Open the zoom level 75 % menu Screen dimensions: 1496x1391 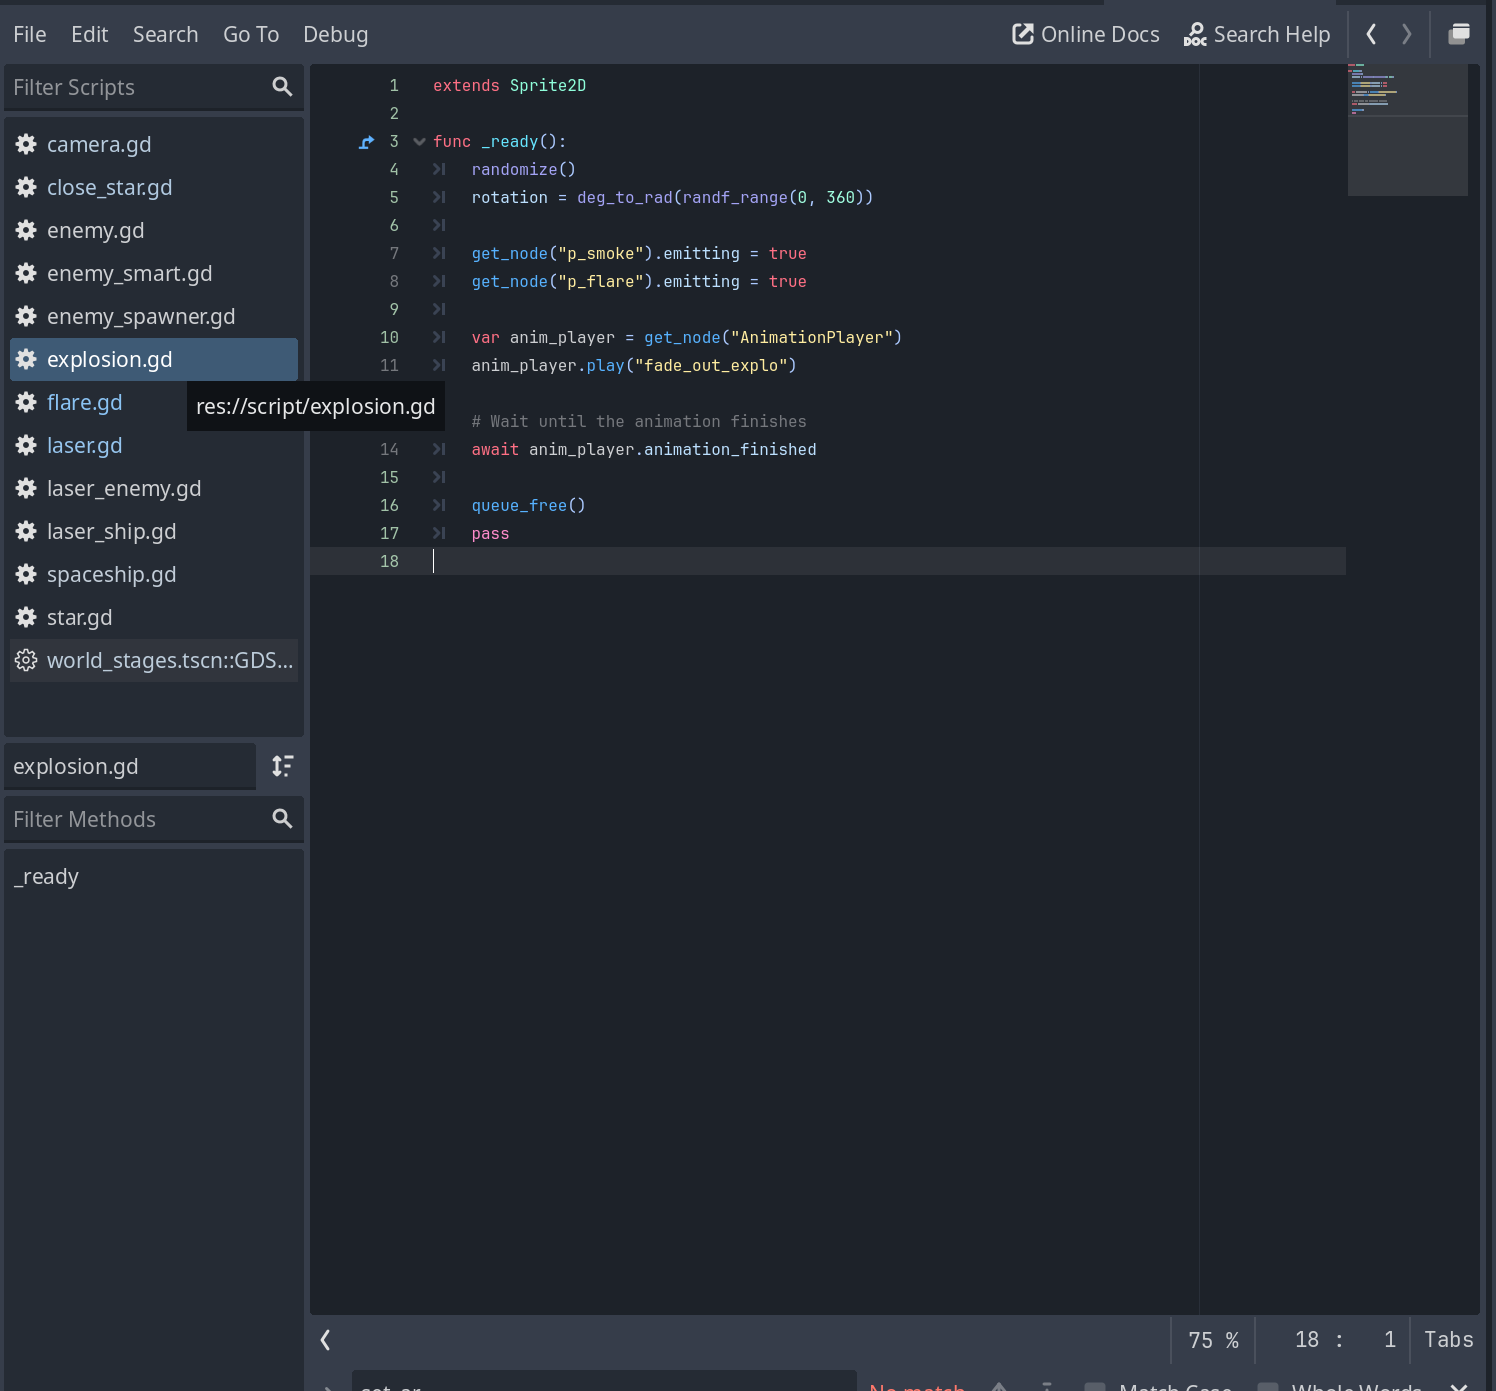click(x=1213, y=1340)
